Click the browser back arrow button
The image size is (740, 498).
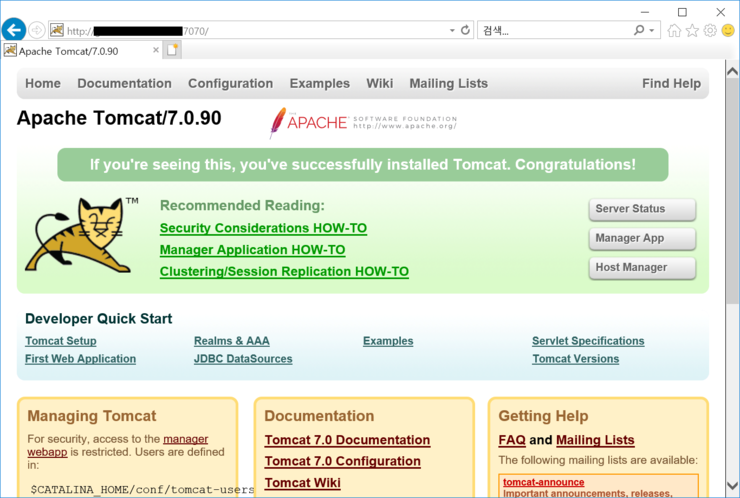14,30
